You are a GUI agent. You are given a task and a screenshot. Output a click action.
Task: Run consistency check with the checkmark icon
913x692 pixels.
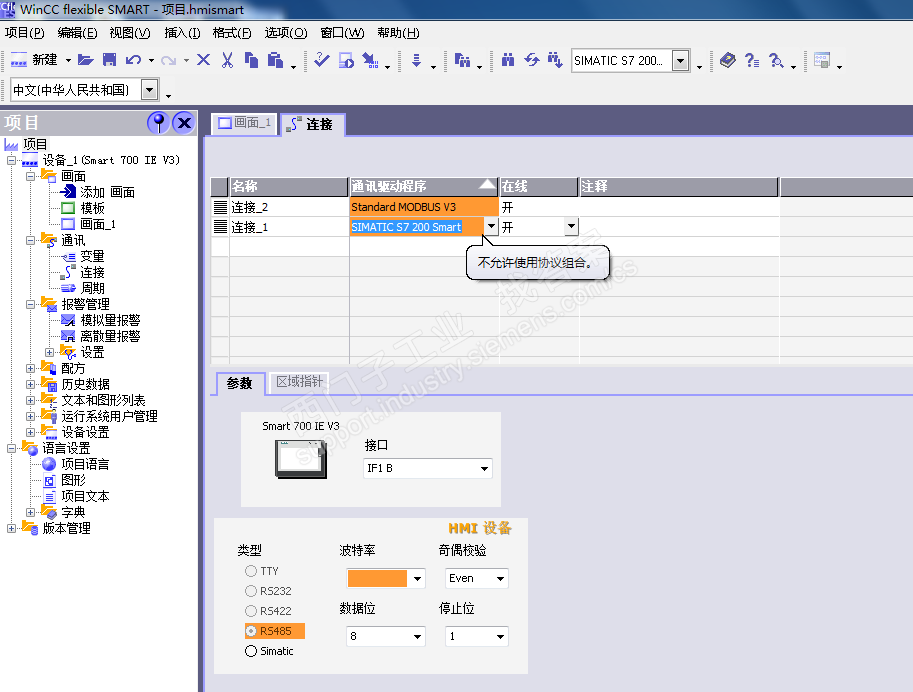coord(321,60)
